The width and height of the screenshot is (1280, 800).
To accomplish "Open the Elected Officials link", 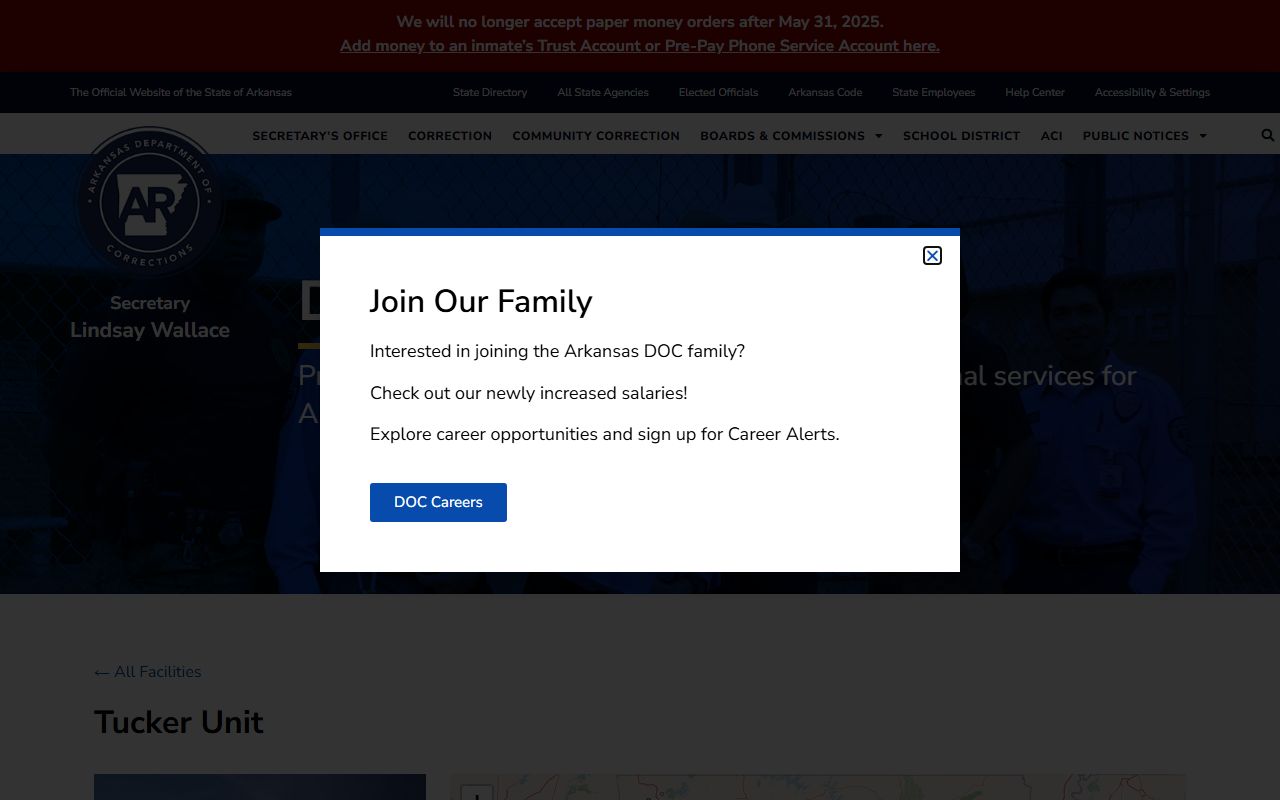I will pyautogui.click(x=718, y=92).
